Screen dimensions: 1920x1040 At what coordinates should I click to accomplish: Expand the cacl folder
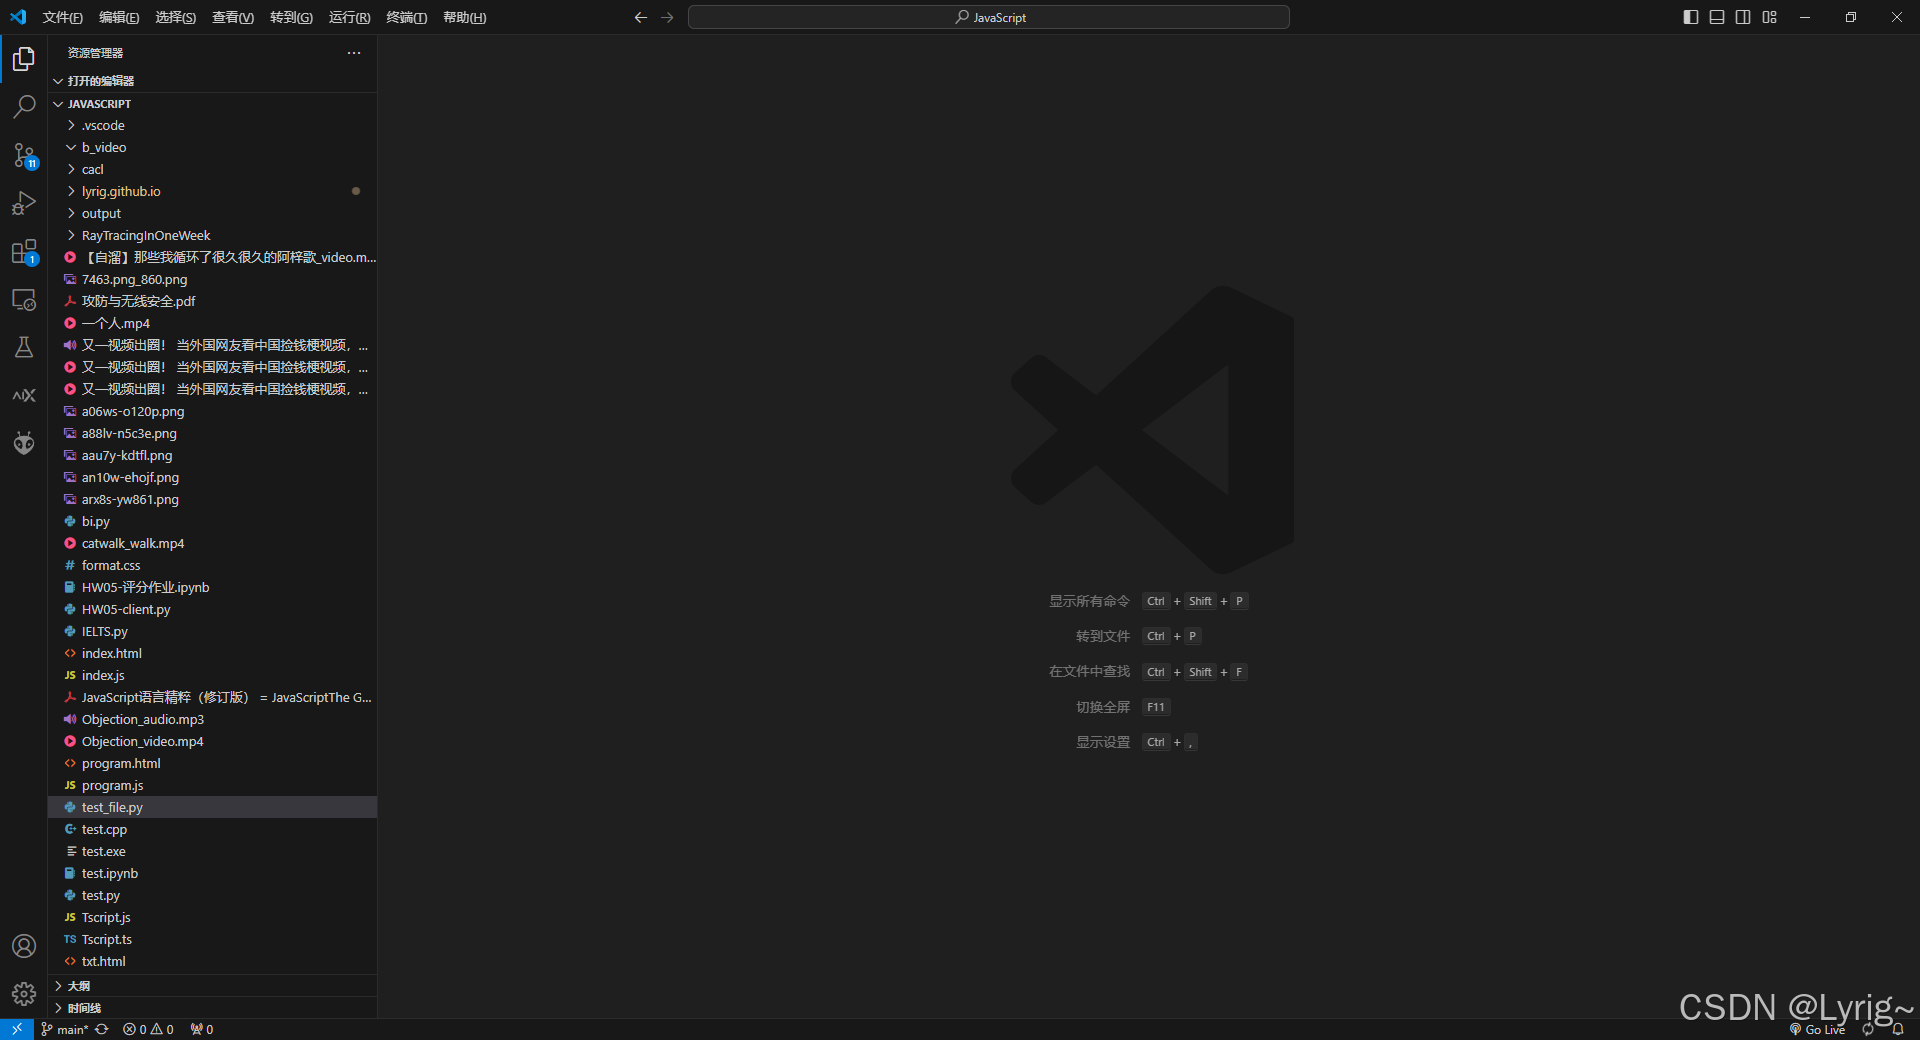click(212, 169)
